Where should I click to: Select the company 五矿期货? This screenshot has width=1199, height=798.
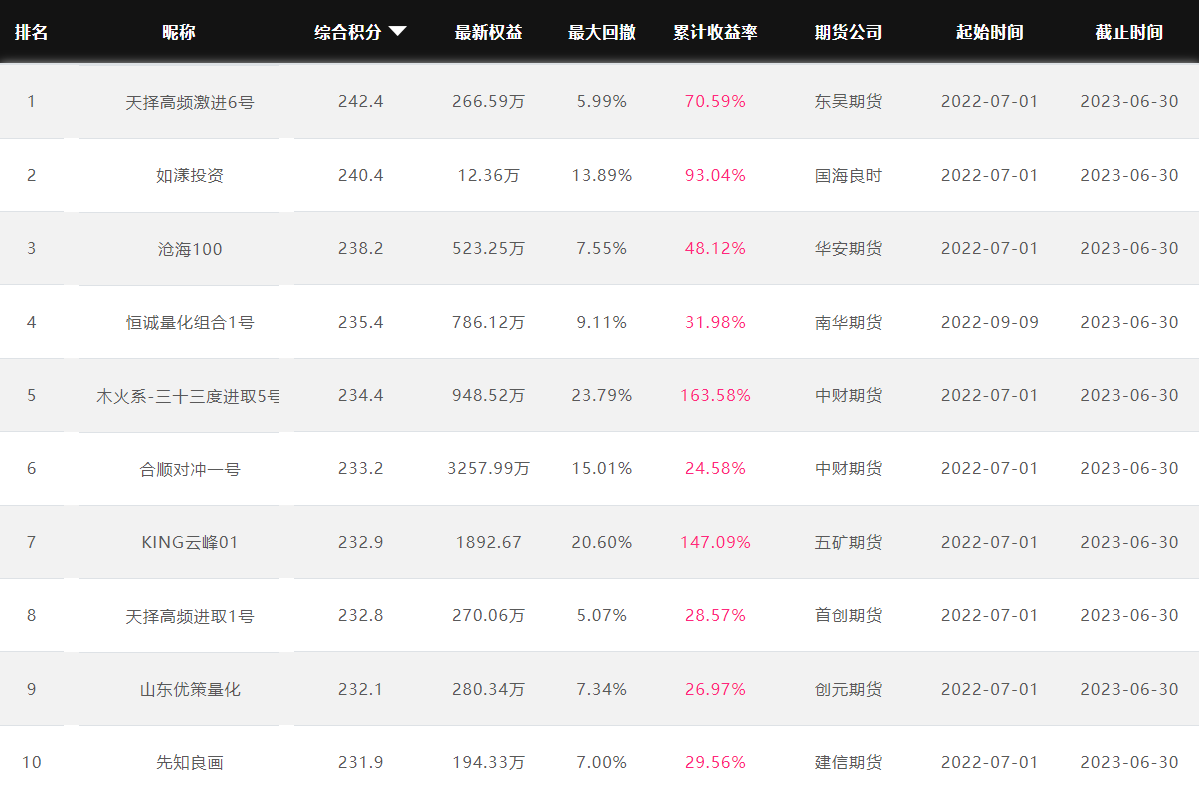pyautogui.click(x=848, y=543)
